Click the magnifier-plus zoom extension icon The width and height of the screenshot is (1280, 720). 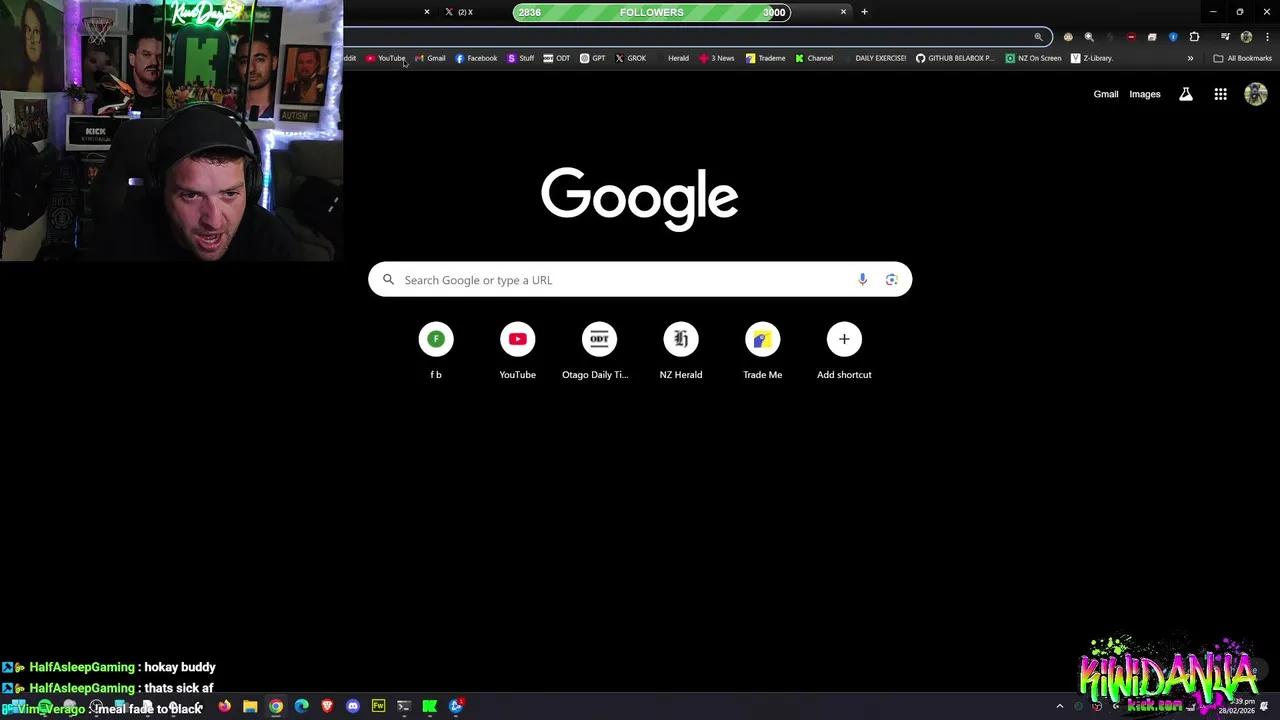1089,37
